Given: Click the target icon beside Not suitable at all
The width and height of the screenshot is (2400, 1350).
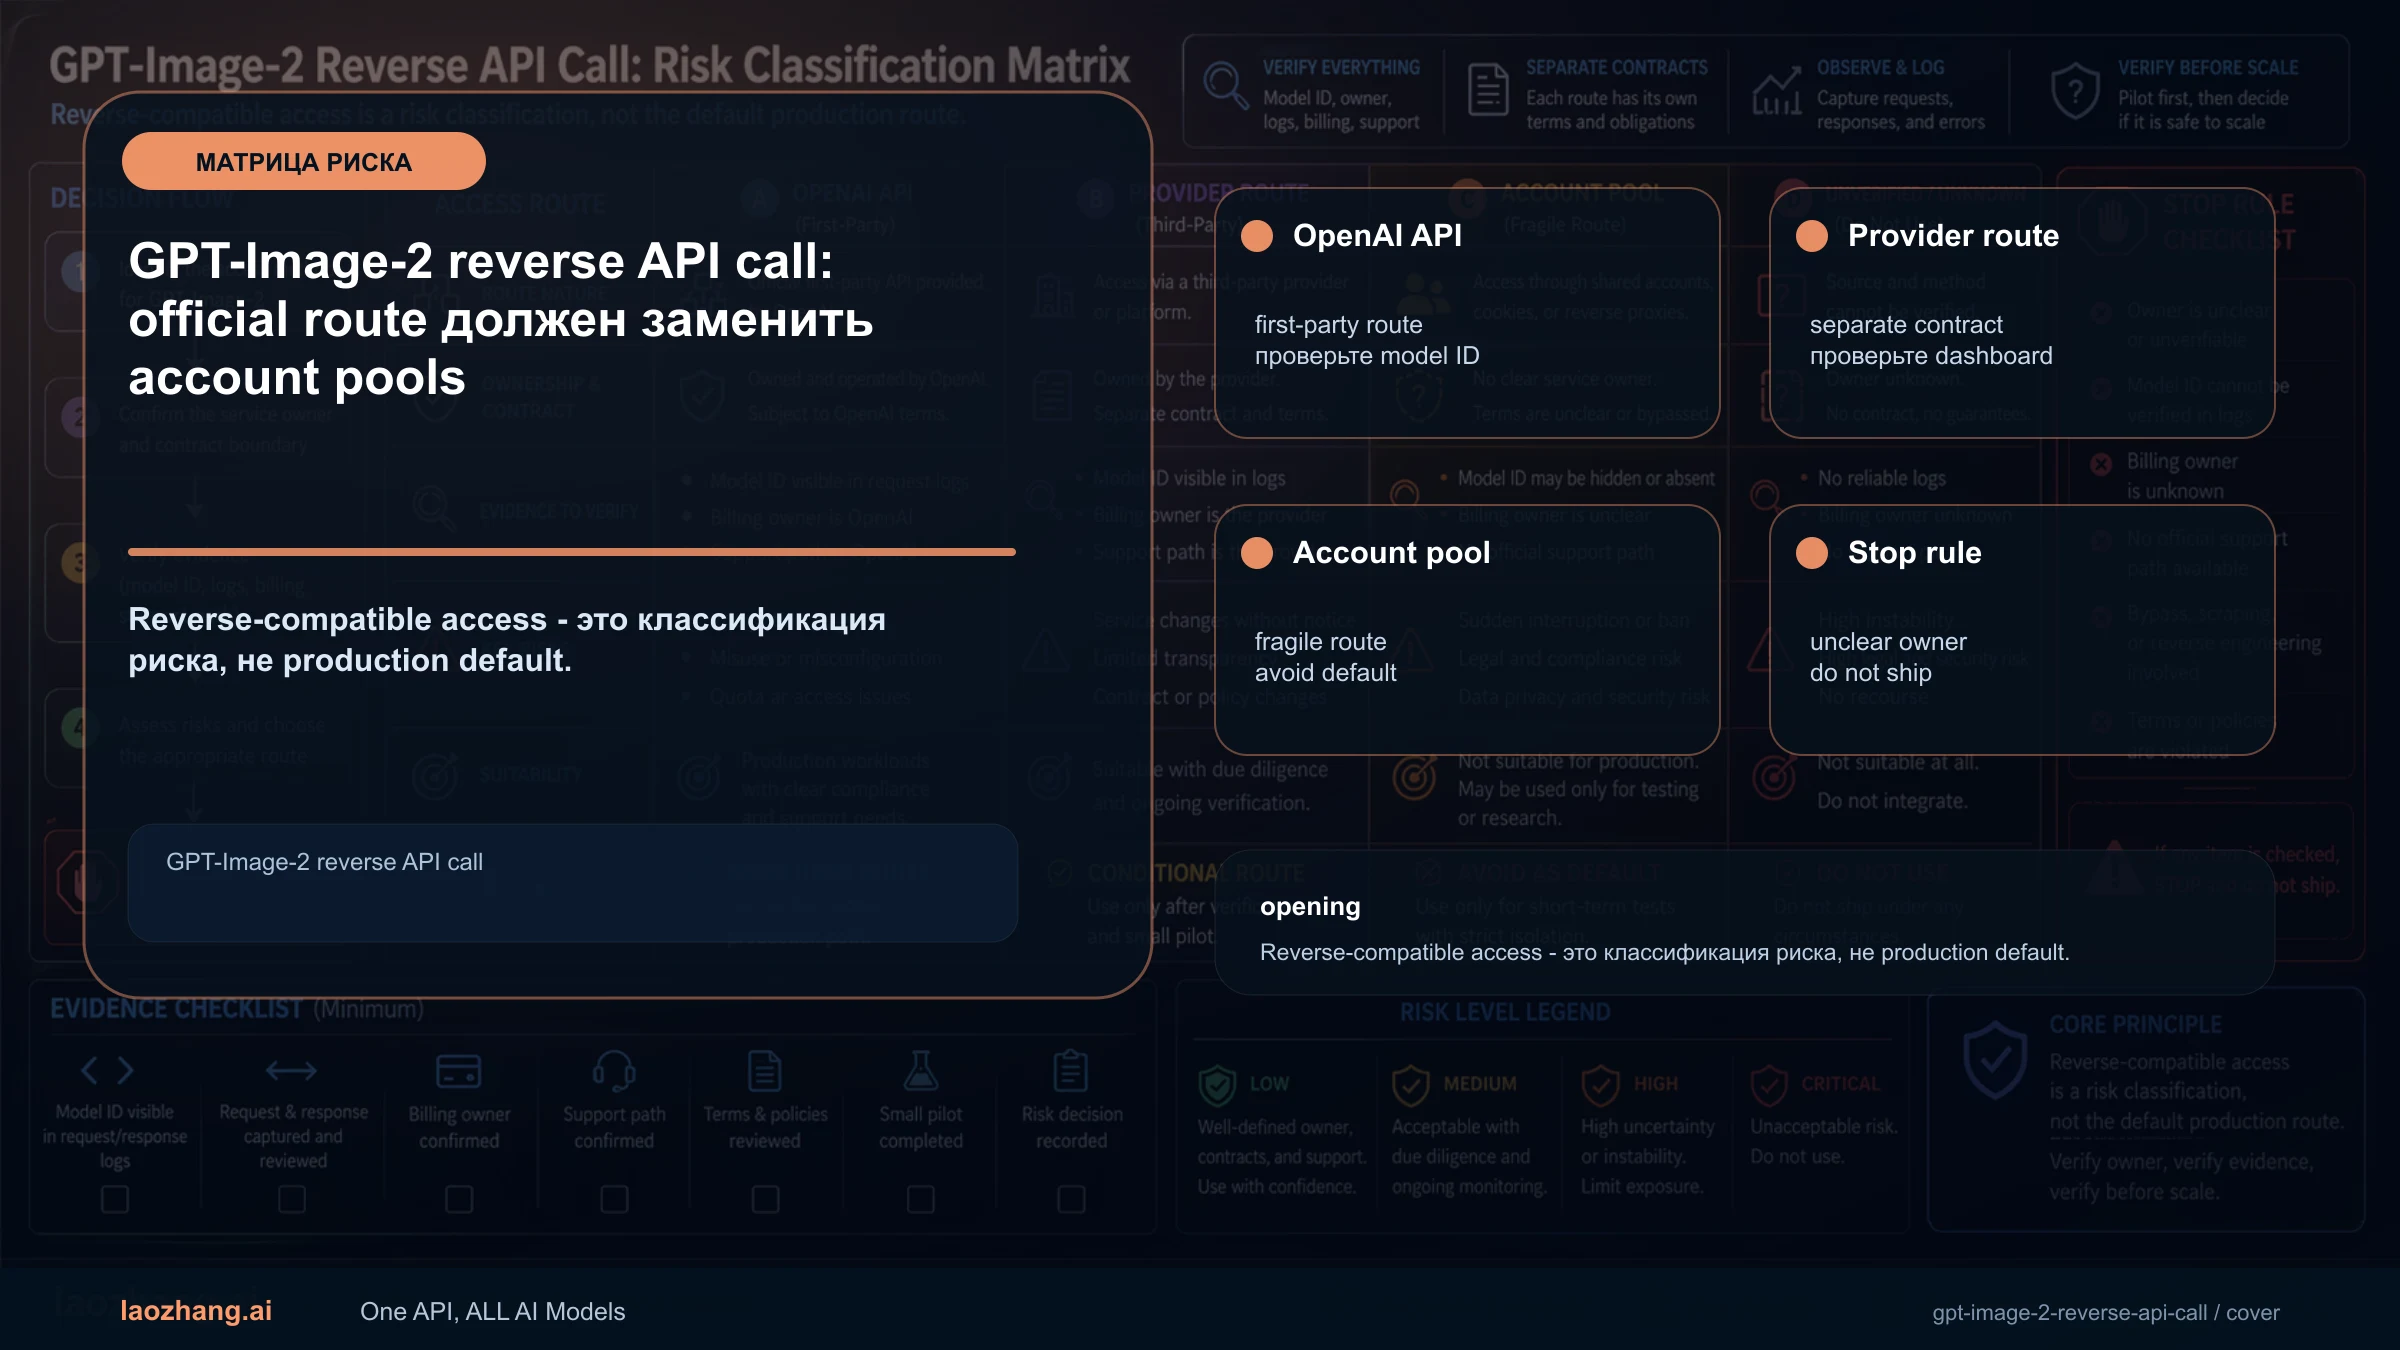Looking at the screenshot, I should pos(1774,777).
